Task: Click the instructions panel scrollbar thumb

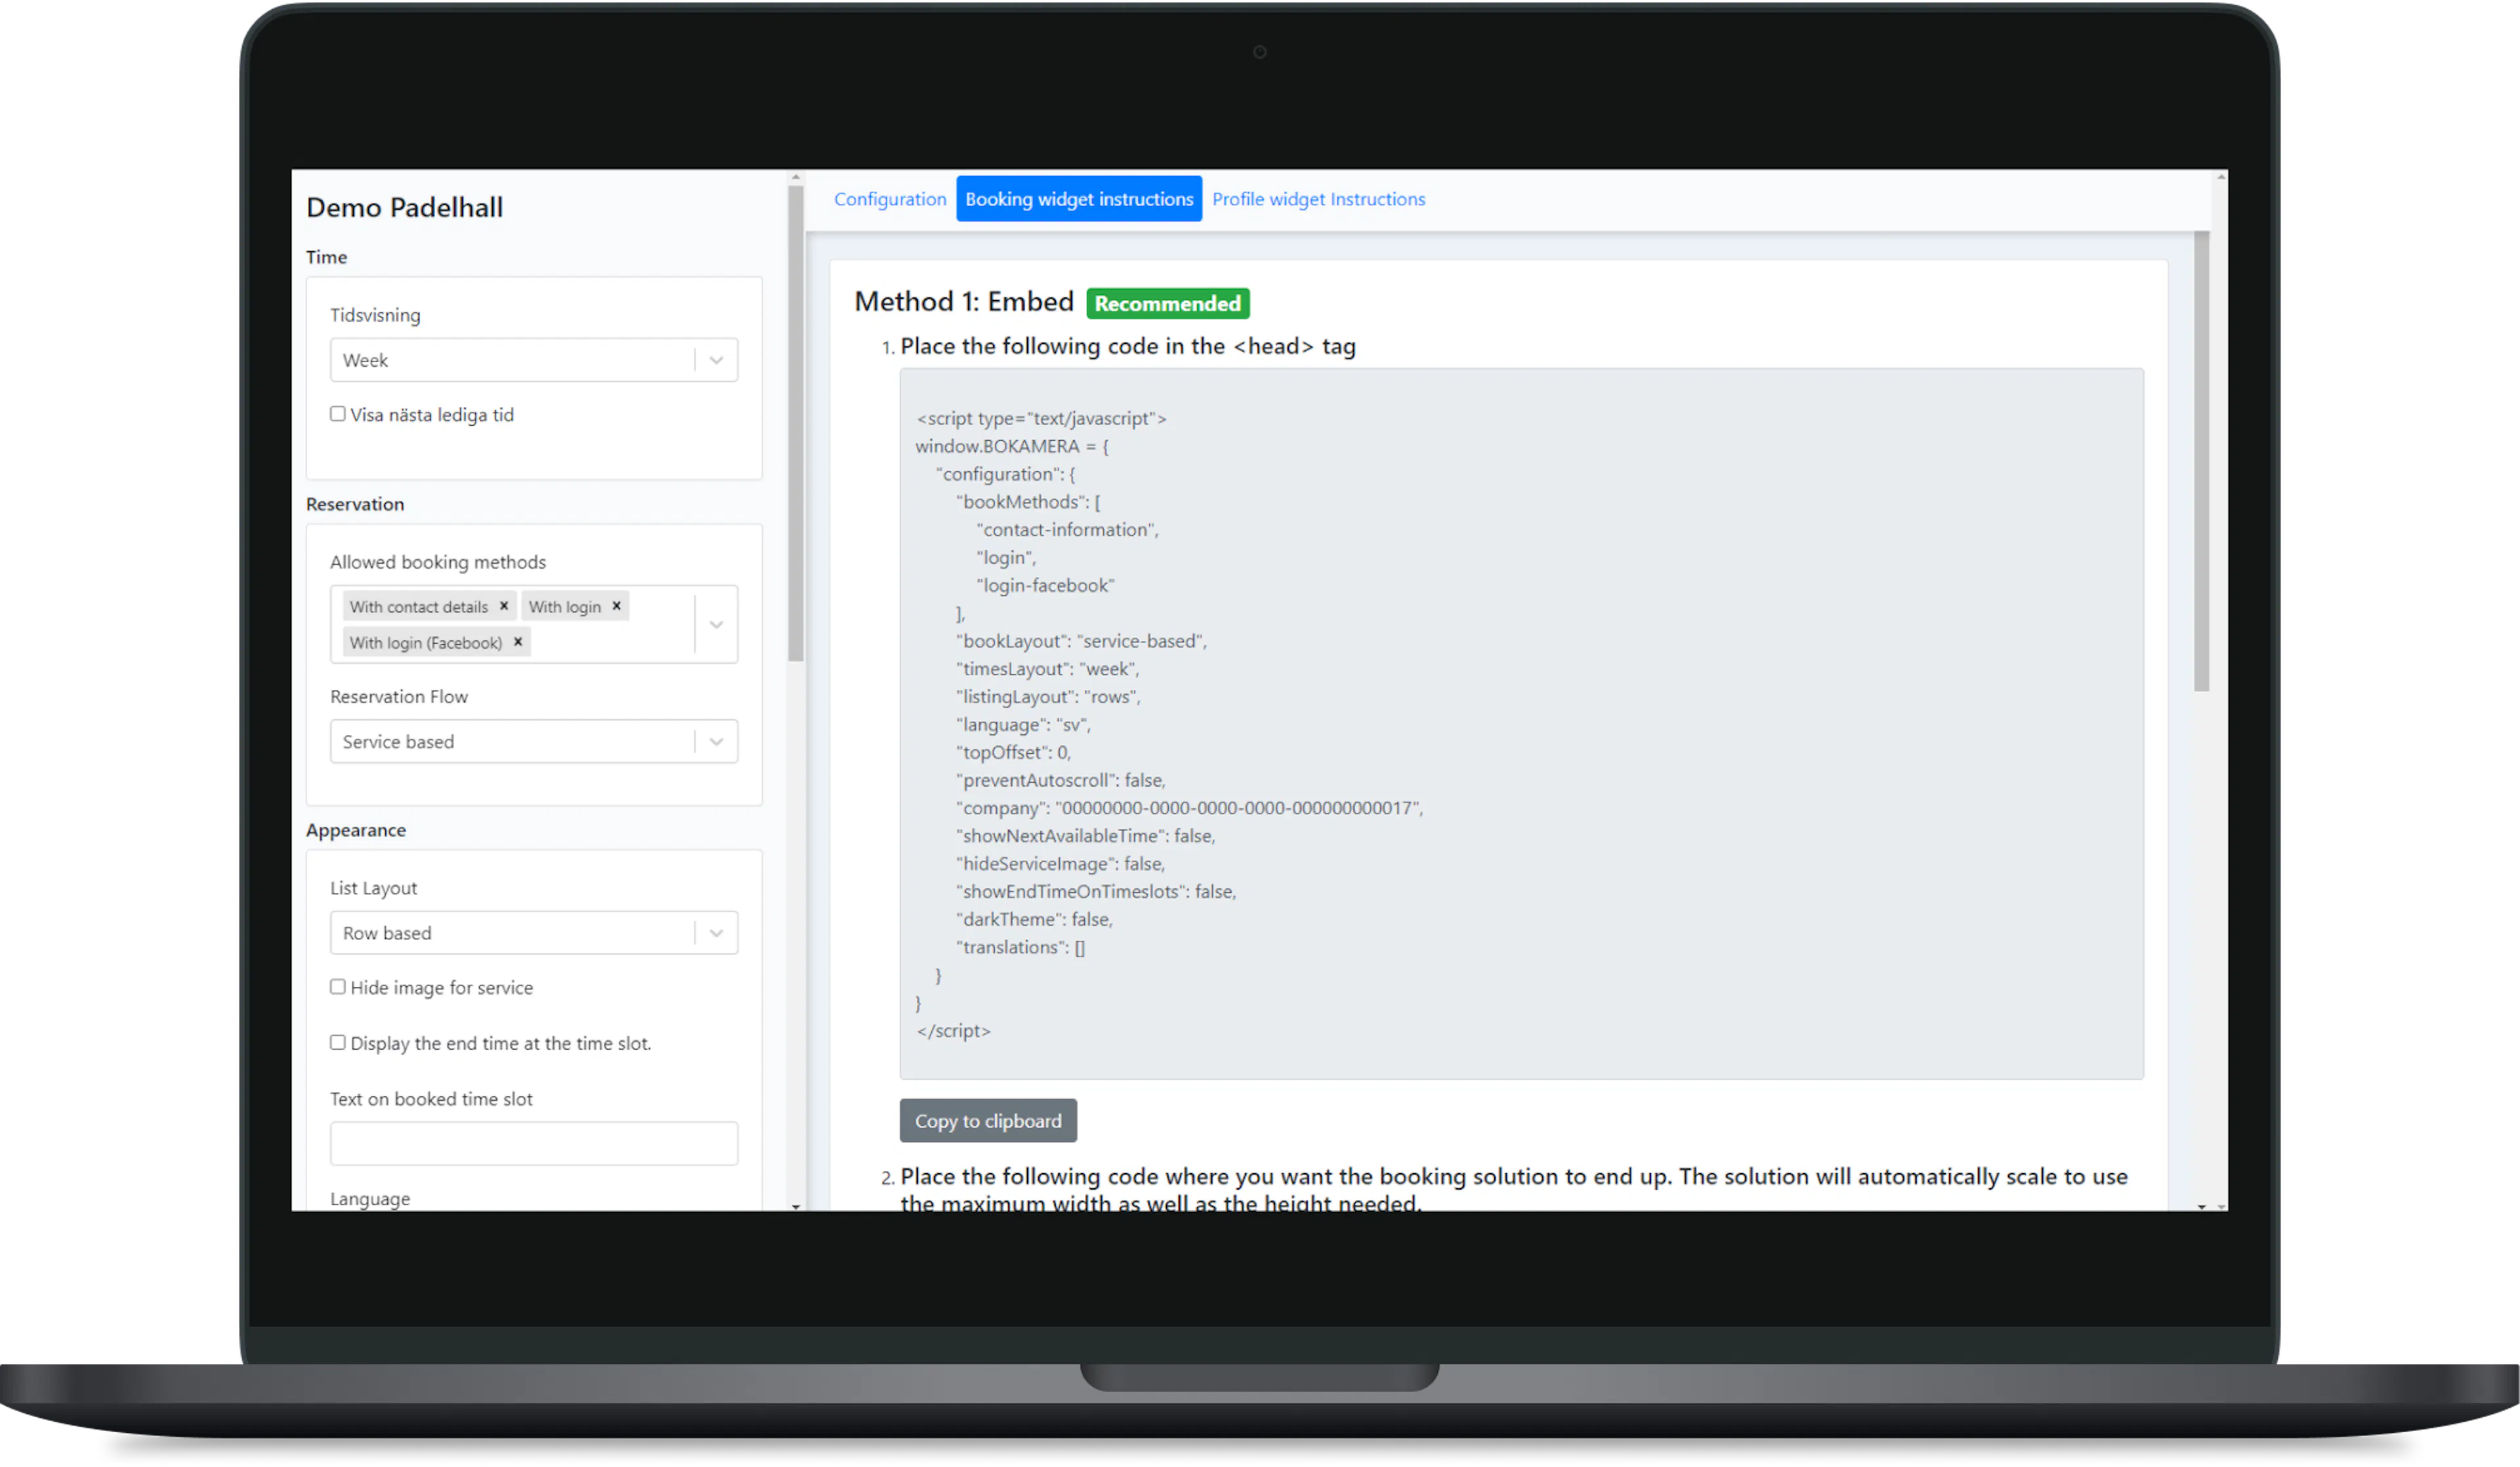Action: [2201, 461]
